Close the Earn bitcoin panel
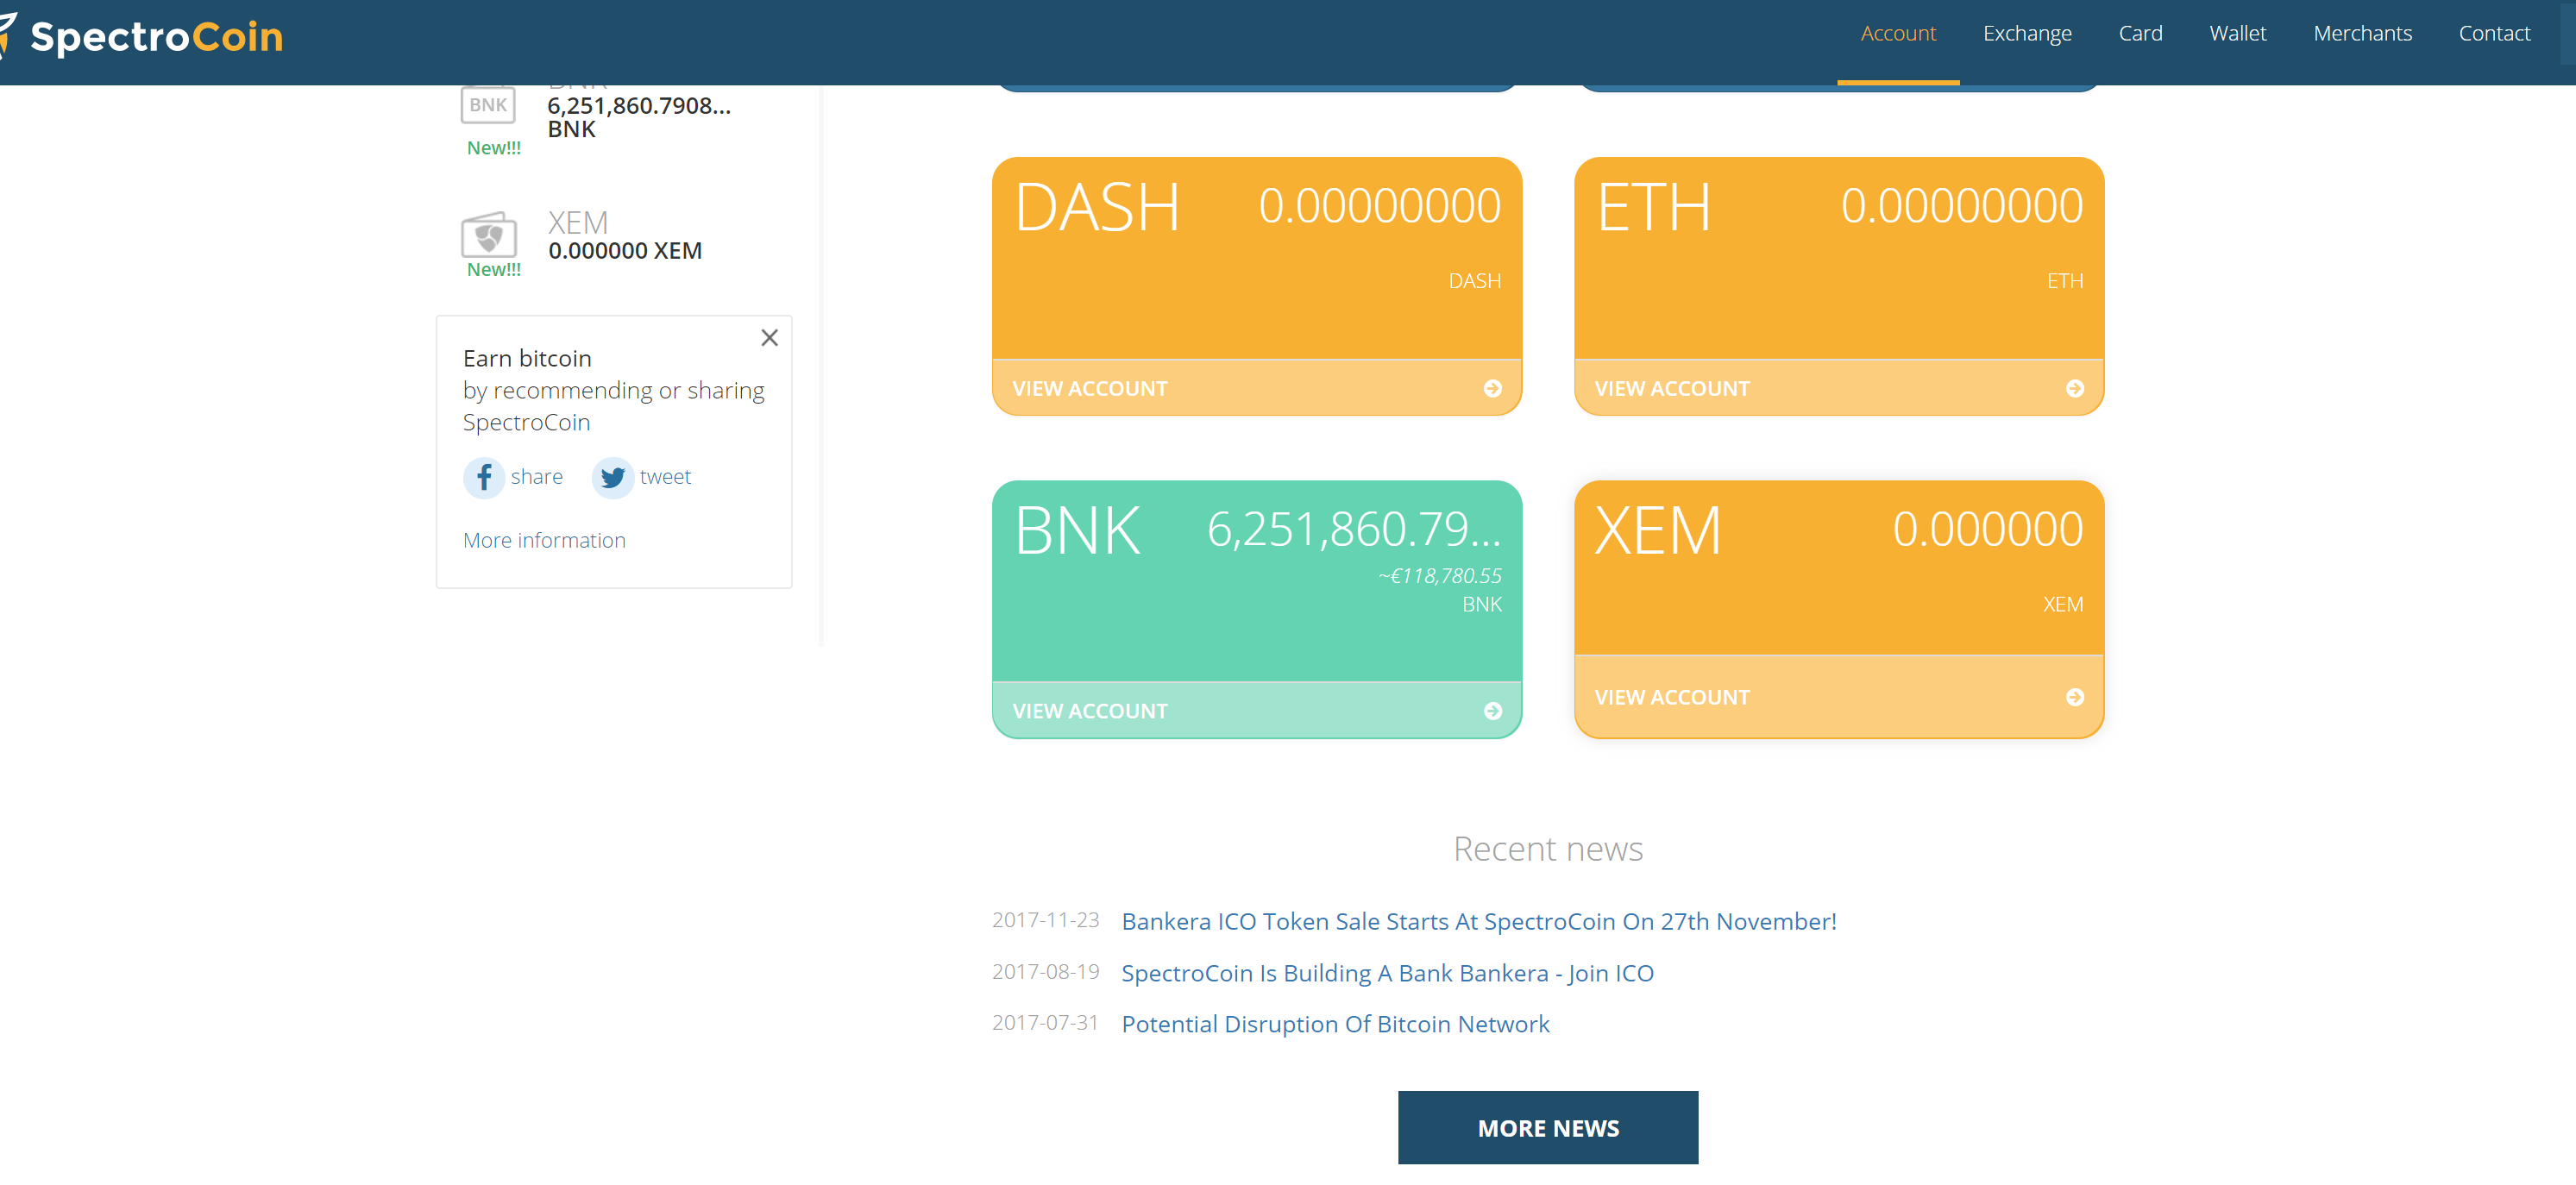 pyautogui.click(x=769, y=338)
